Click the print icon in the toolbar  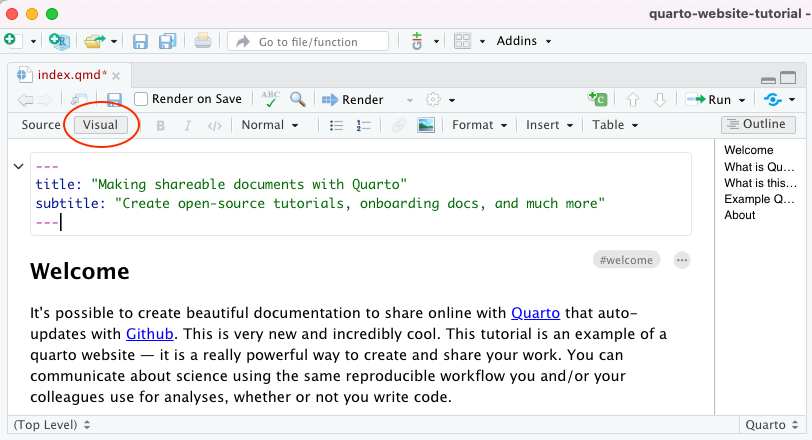pyautogui.click(x=203, y=41)
